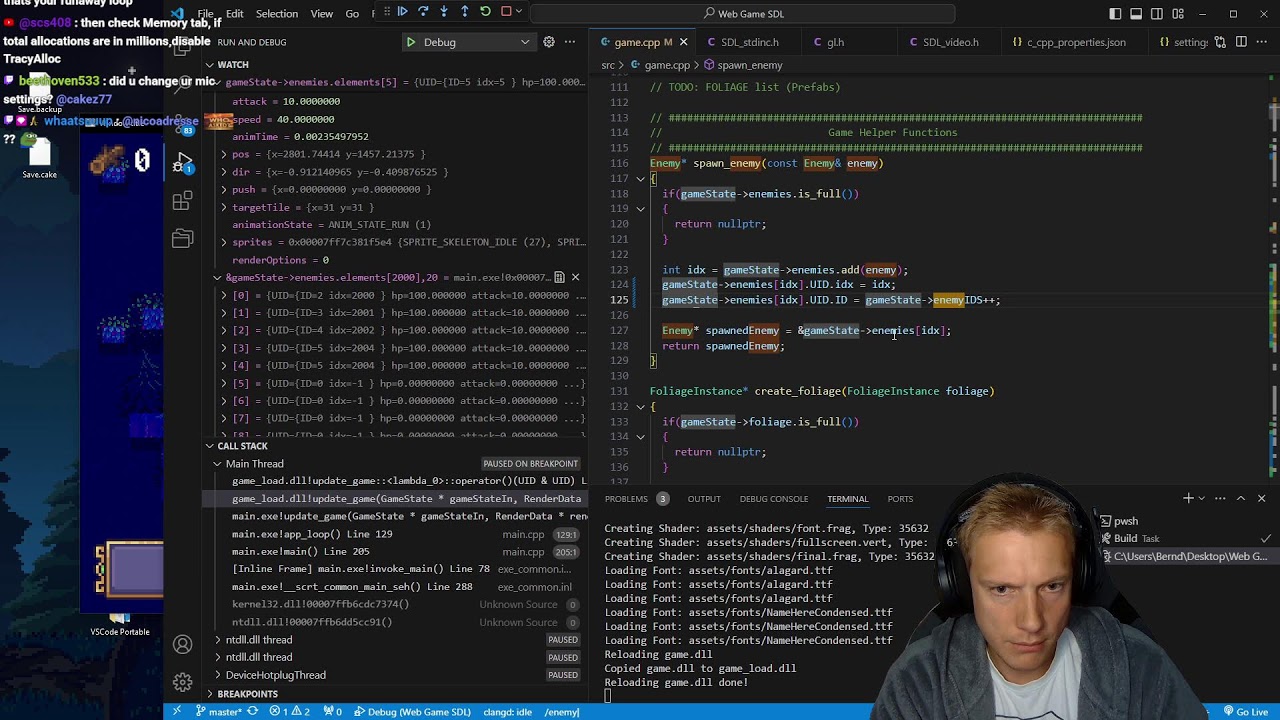Open the View menu
The height and width of the screenshot is (720, 1280).
click(x=321, y=14)
